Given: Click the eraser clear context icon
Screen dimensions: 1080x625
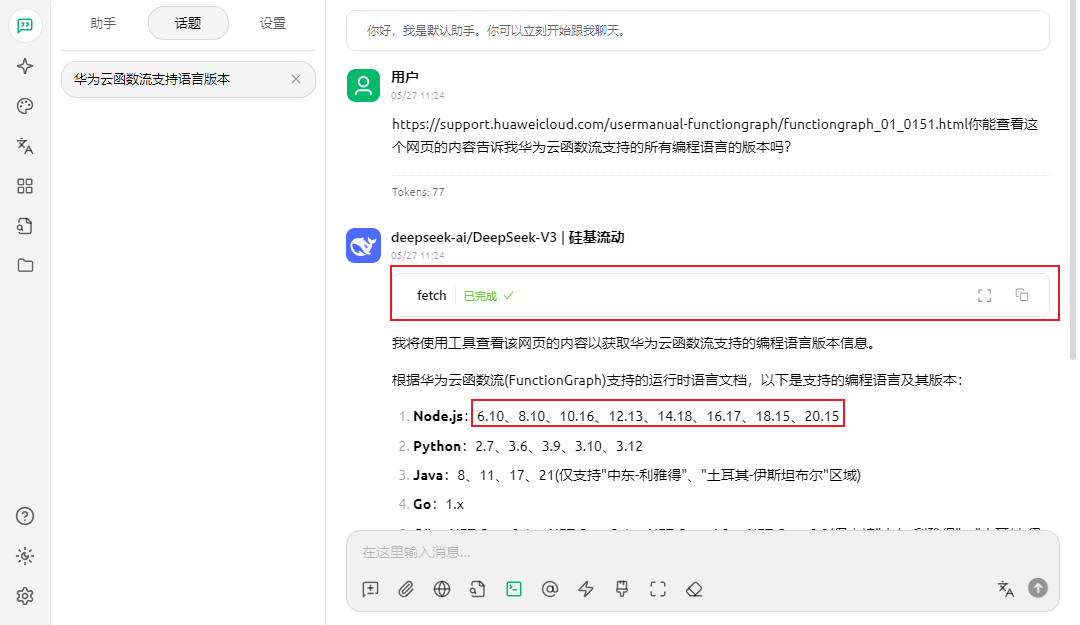Looking at the screenshot, I should [694, 589].
